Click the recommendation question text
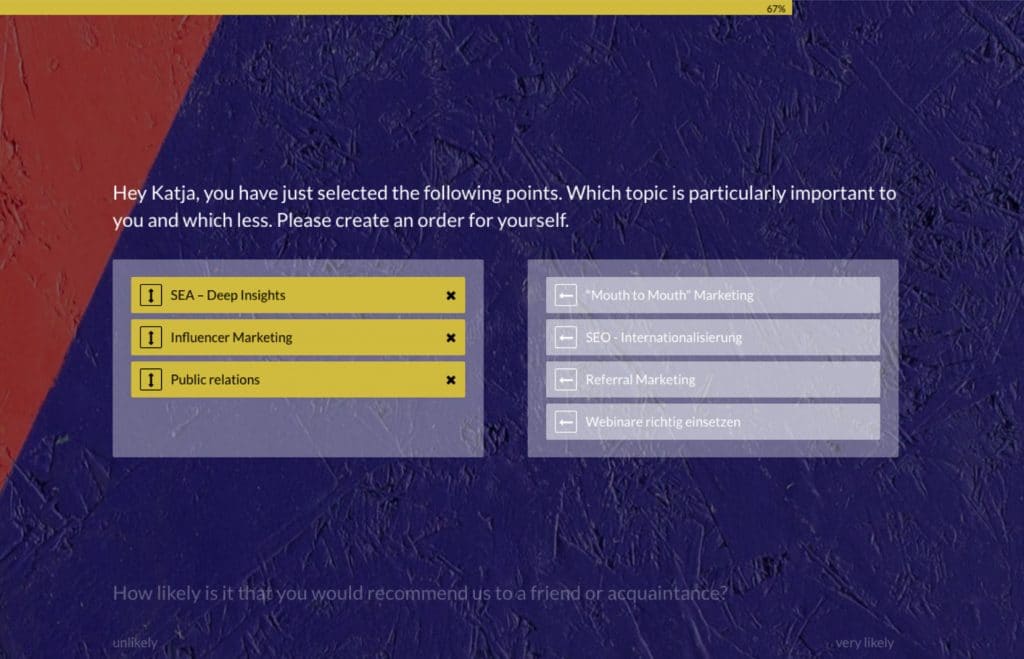This screenshot has width=1024, height=659. tap(418, 592)
